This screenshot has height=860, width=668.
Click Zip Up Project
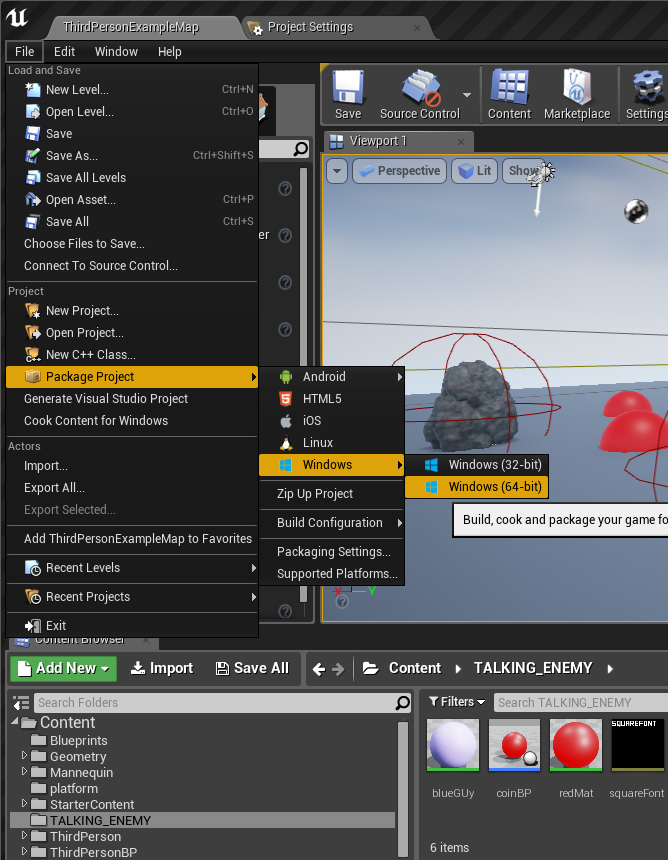tap(315, 494)
